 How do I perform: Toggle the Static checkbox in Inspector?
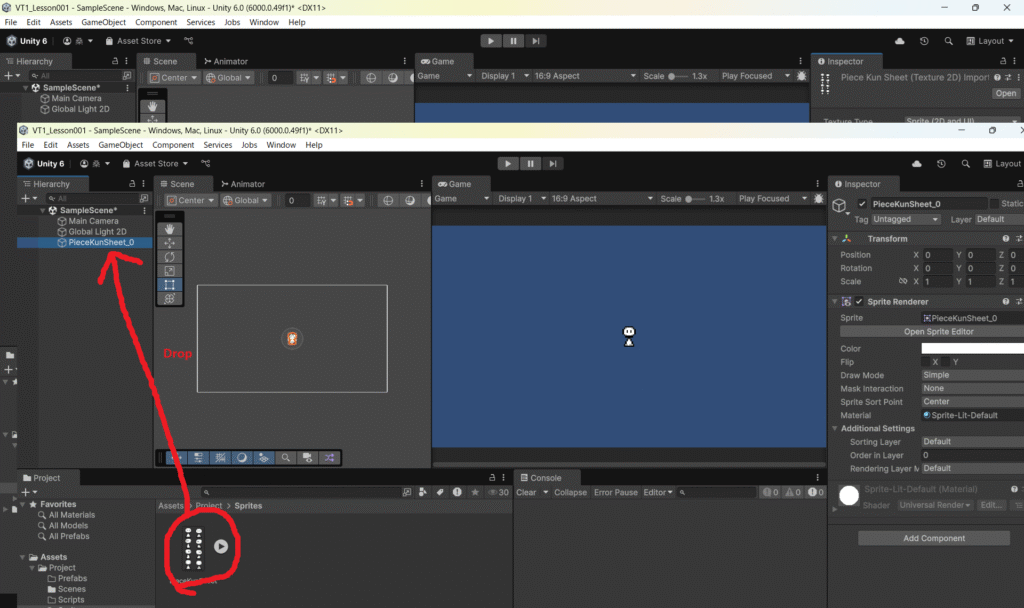[x=994, y=204]
